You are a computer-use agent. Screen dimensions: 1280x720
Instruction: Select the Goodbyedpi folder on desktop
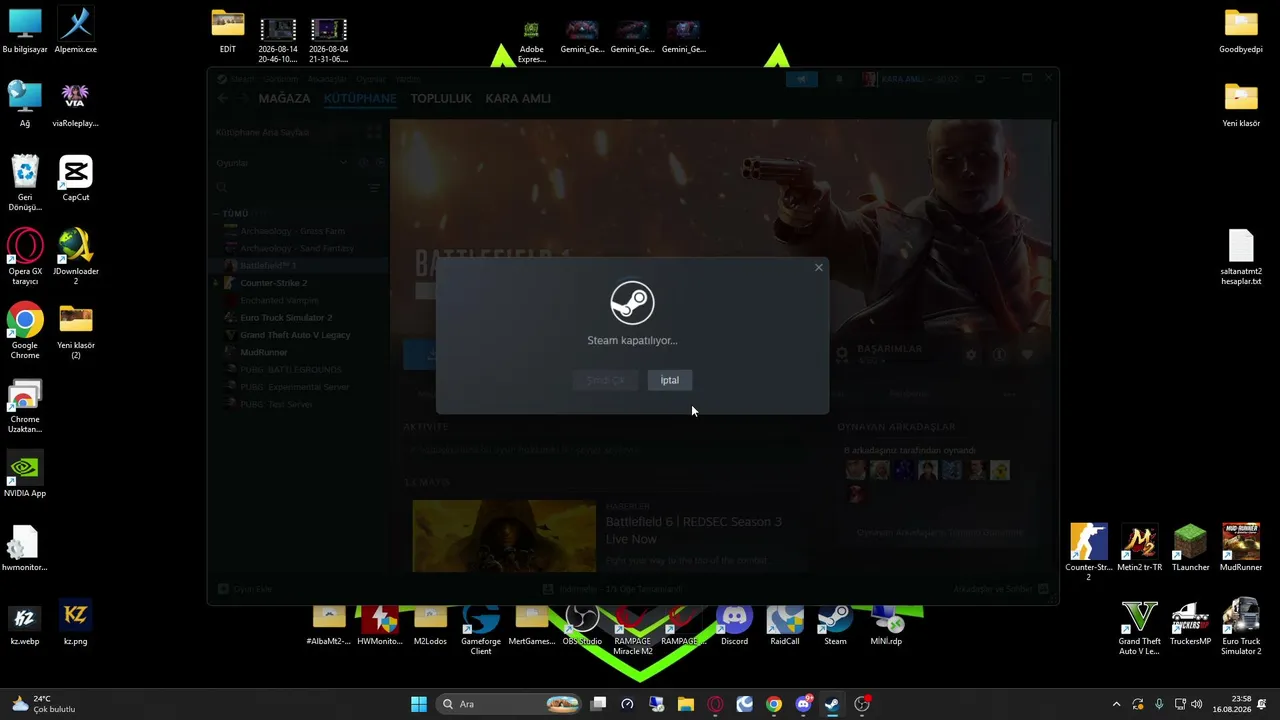(1241, 31)
